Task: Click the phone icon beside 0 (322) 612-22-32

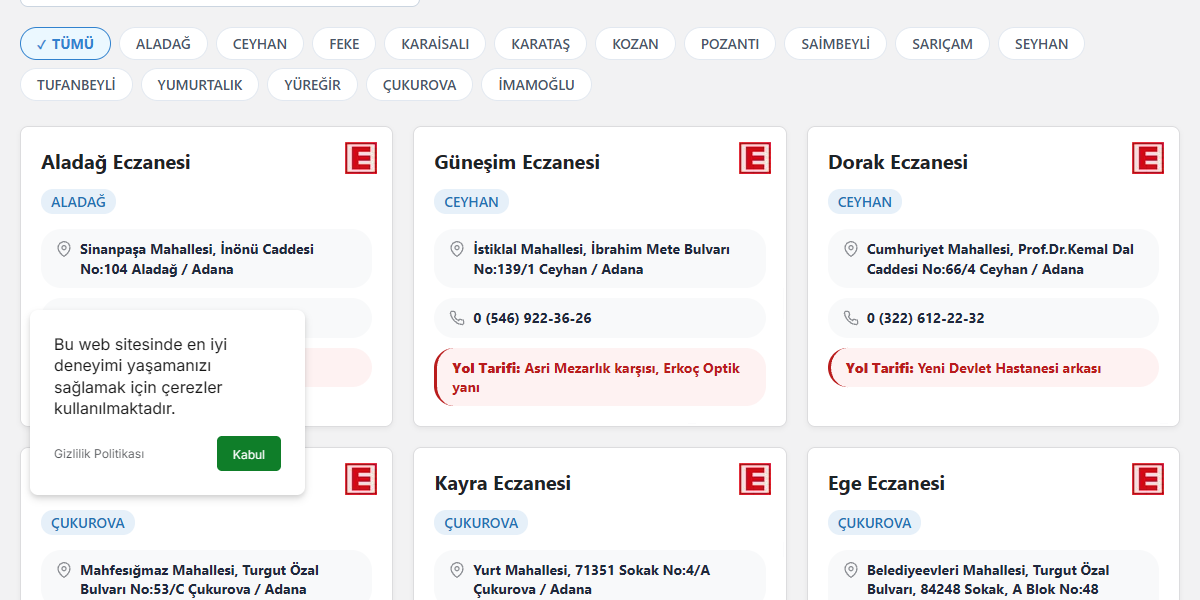Action: [851, 318]
